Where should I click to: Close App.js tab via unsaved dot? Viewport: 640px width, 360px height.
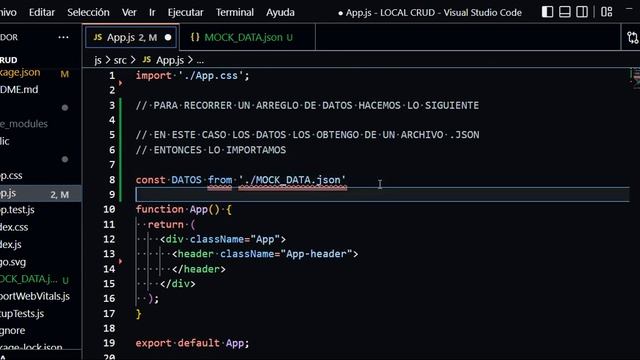coord(168,38)
